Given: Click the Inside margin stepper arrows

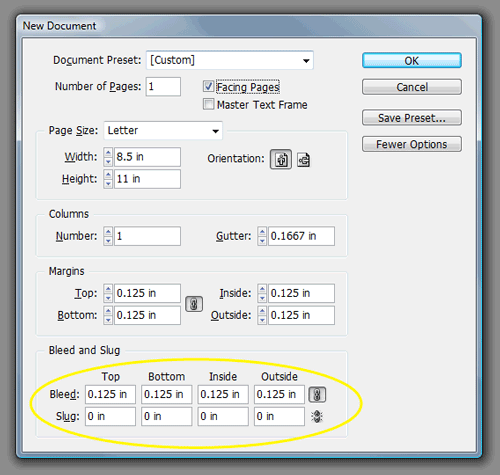Looking at the screenshot, I should click(x=262, y=293).
